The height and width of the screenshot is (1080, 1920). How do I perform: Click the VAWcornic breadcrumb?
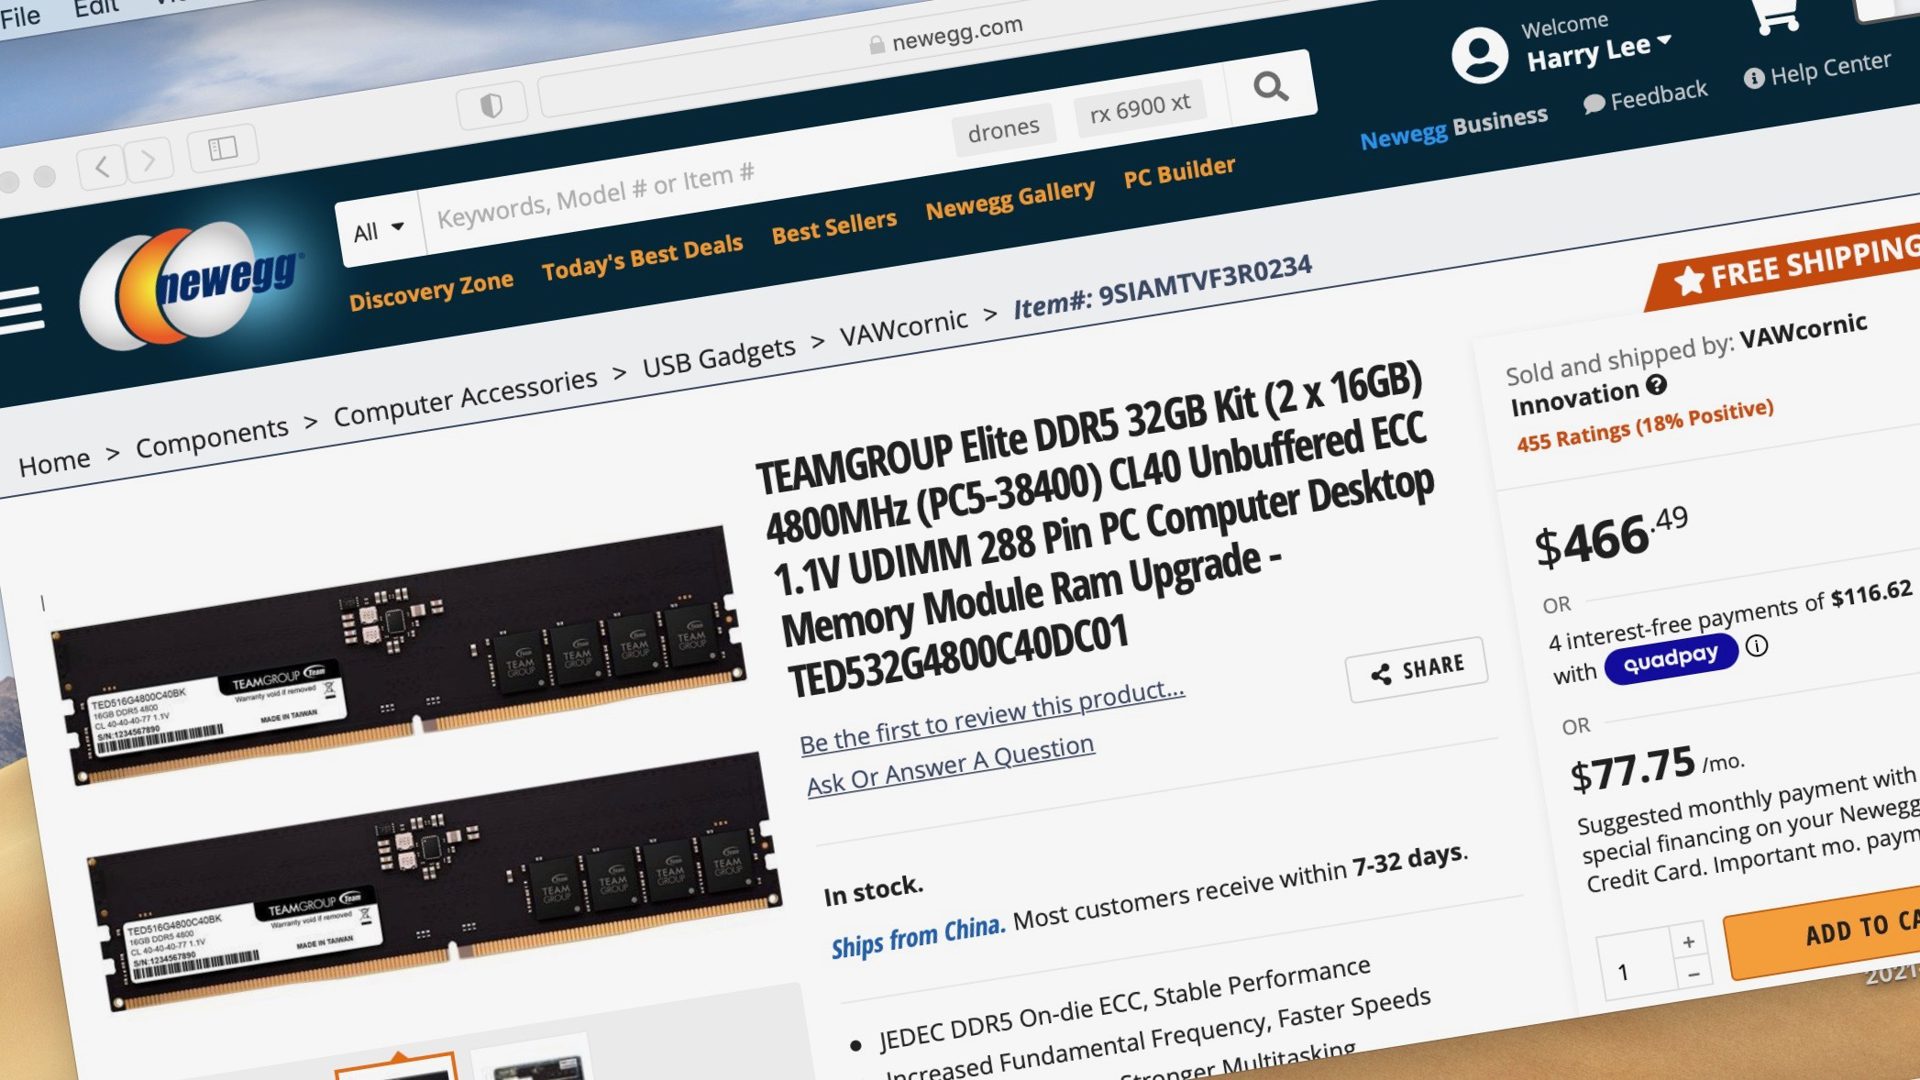click(x=903, y=326)
